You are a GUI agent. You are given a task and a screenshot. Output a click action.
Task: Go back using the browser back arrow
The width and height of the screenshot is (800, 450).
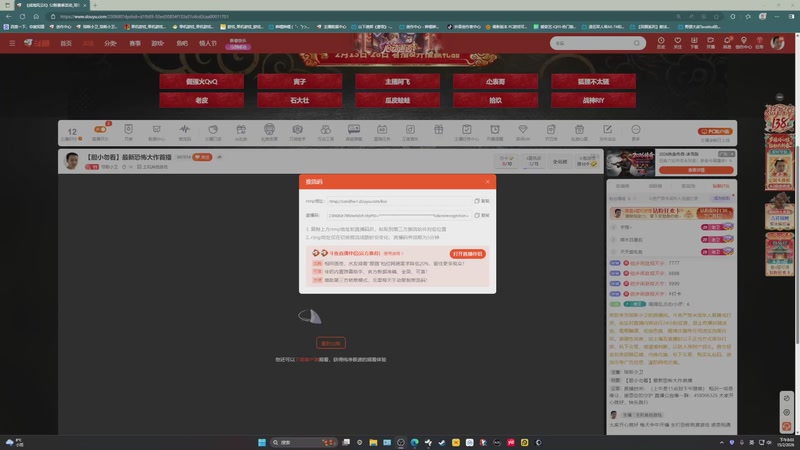pos(9,16)
